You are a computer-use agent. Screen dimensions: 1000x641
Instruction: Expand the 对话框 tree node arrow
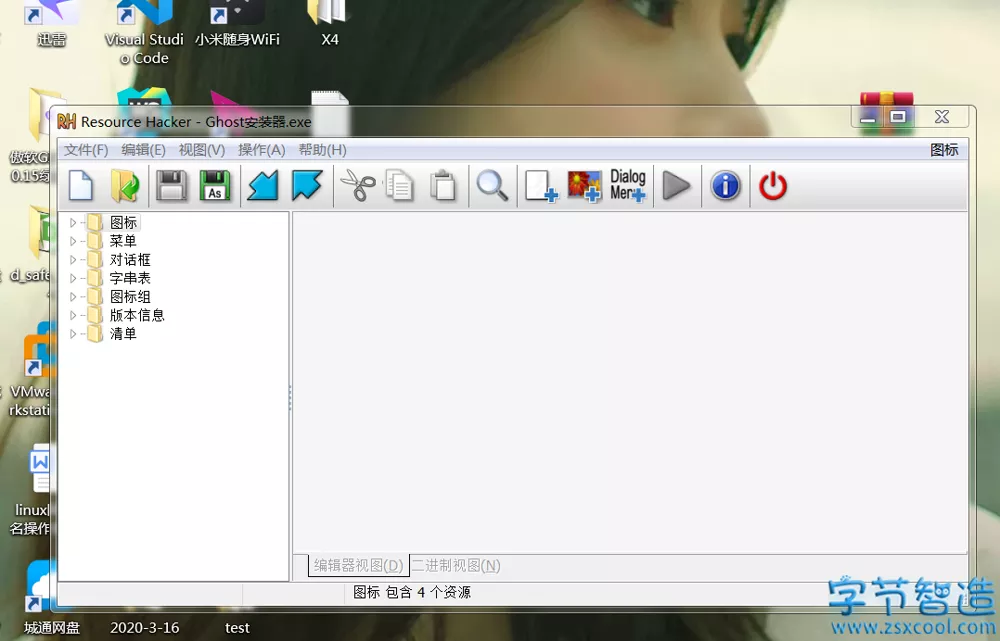pyautogui.click(x=73, y=260)
